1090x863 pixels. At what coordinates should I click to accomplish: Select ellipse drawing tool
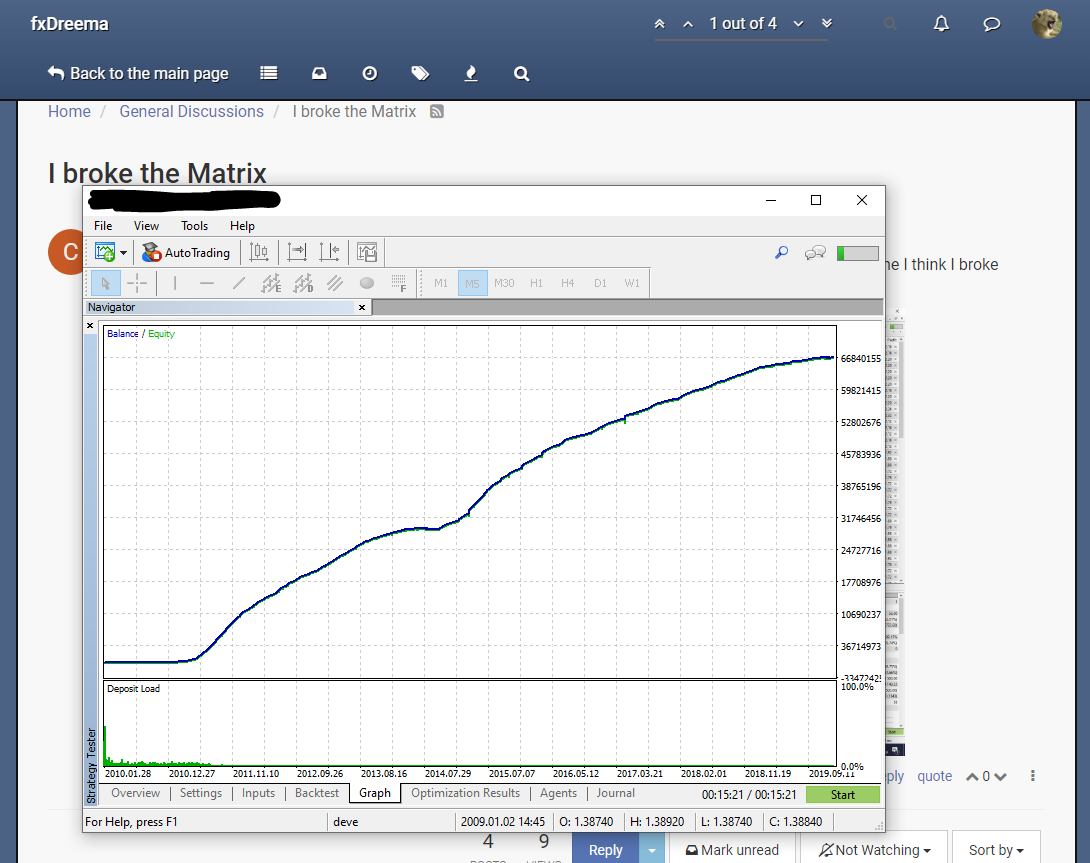(367, 283)
